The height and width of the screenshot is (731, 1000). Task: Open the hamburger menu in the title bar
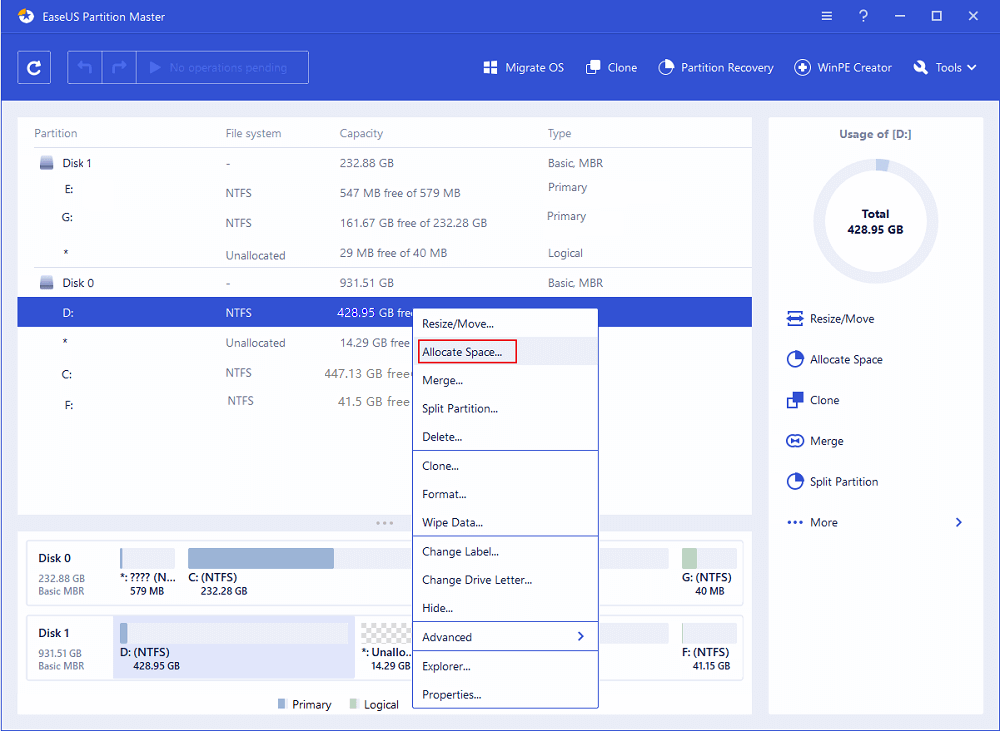(826, 16)
